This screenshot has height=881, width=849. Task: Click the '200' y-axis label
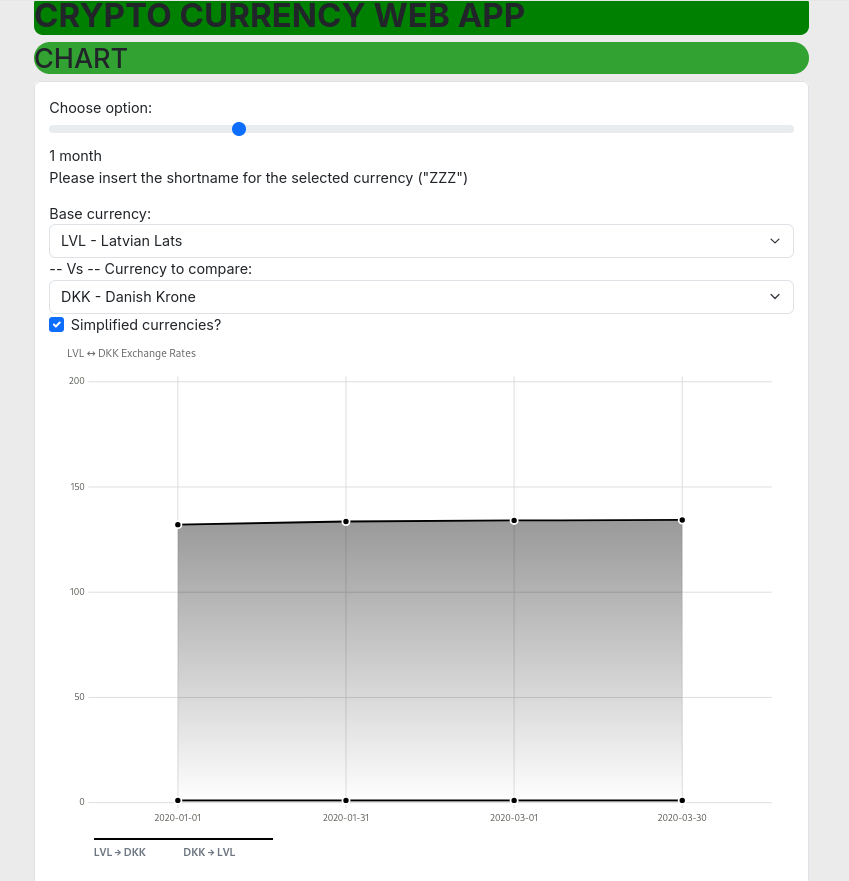click(77, 381)
